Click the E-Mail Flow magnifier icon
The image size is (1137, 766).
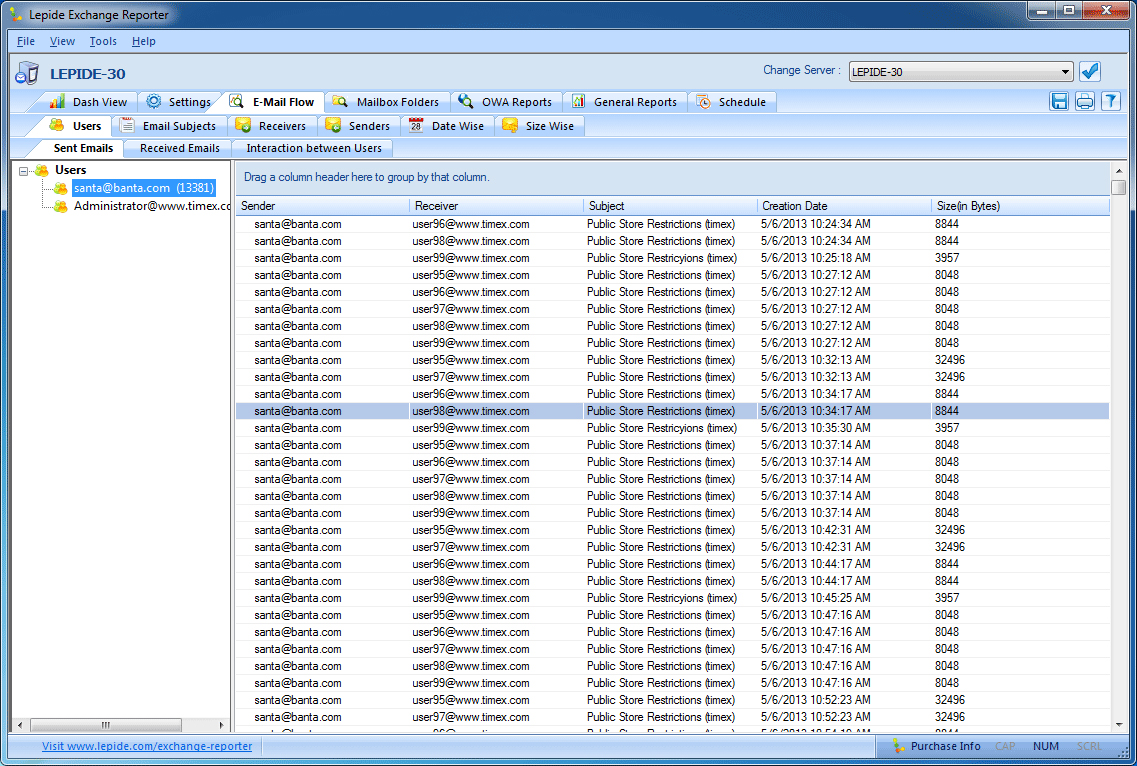point(236,102)
